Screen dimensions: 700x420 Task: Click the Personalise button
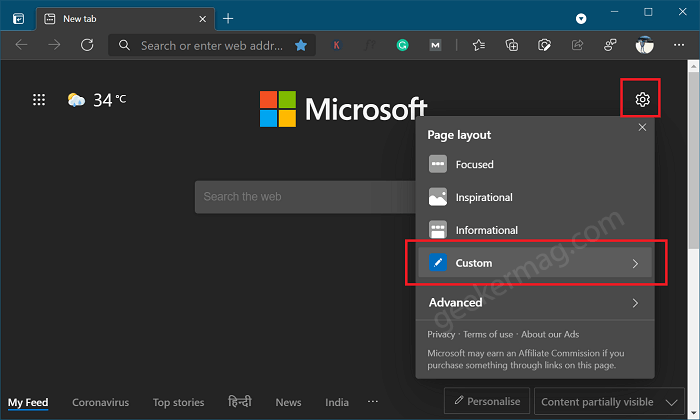(487, 401)
